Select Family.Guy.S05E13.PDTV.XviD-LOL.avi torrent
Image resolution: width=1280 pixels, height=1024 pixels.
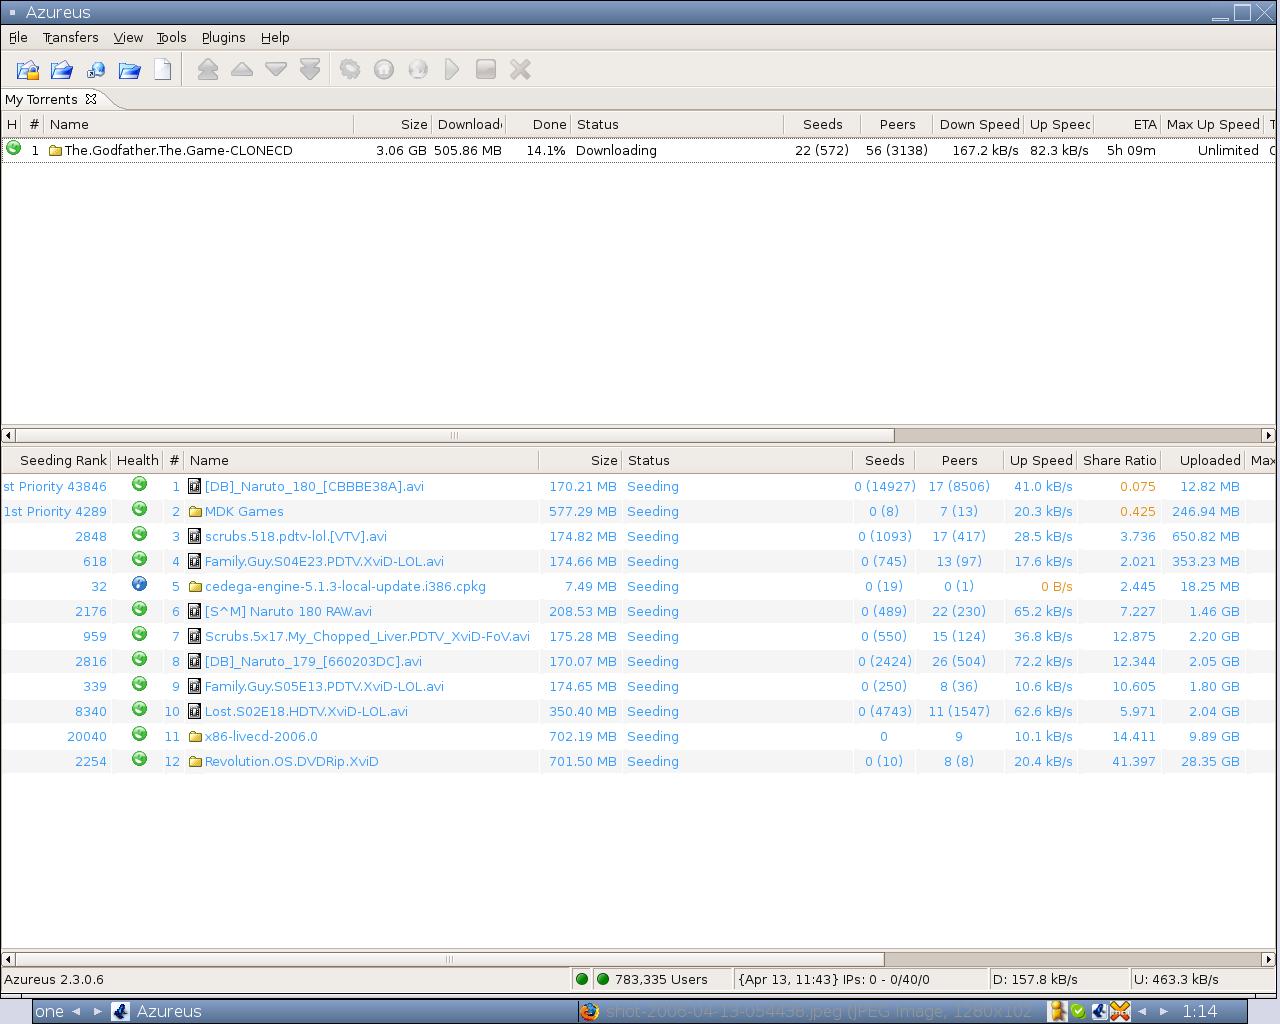(638, 686)
